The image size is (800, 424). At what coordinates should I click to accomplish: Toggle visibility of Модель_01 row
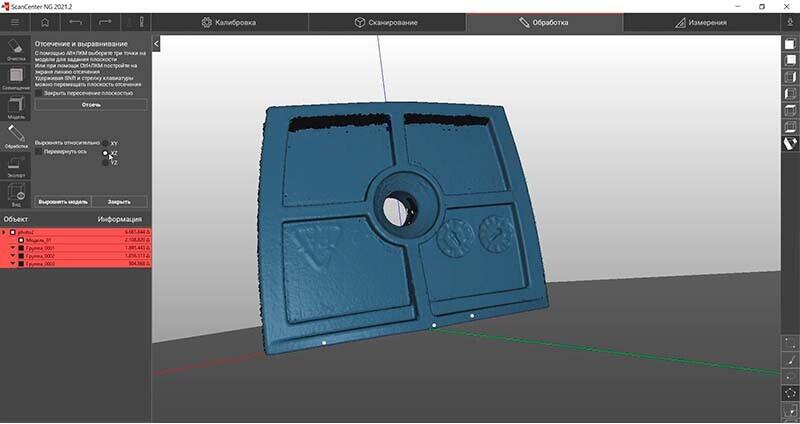pyautogui.click(x=21, y=240)
